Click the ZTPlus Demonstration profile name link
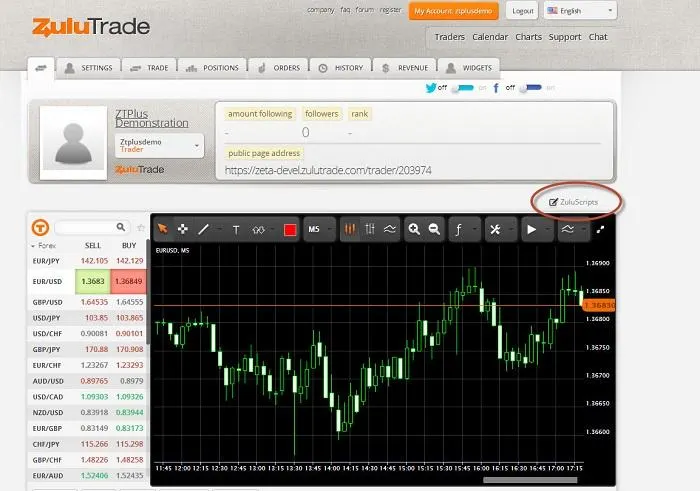The width and height of the screenshot is (700, 491). [152, 118]
